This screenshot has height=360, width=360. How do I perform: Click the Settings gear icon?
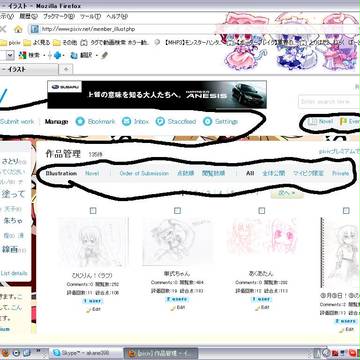(207, 122)
